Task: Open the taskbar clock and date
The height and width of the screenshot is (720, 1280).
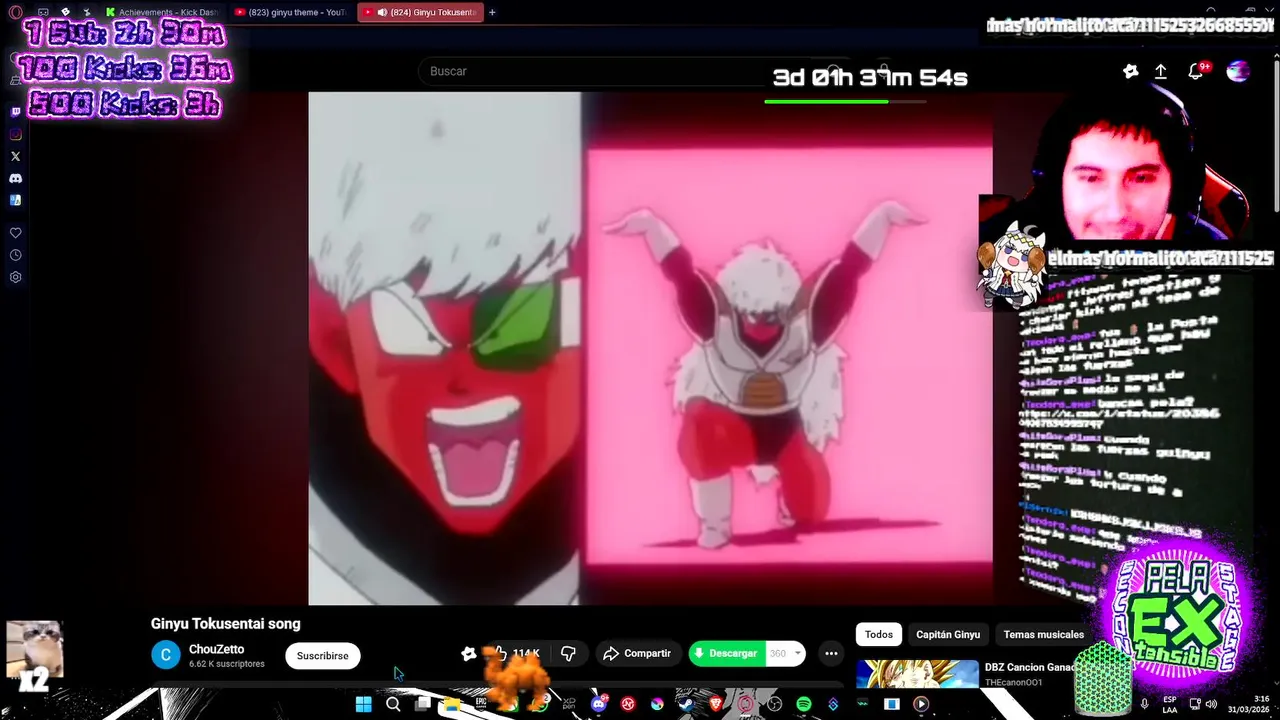Action: [1249, 704]
